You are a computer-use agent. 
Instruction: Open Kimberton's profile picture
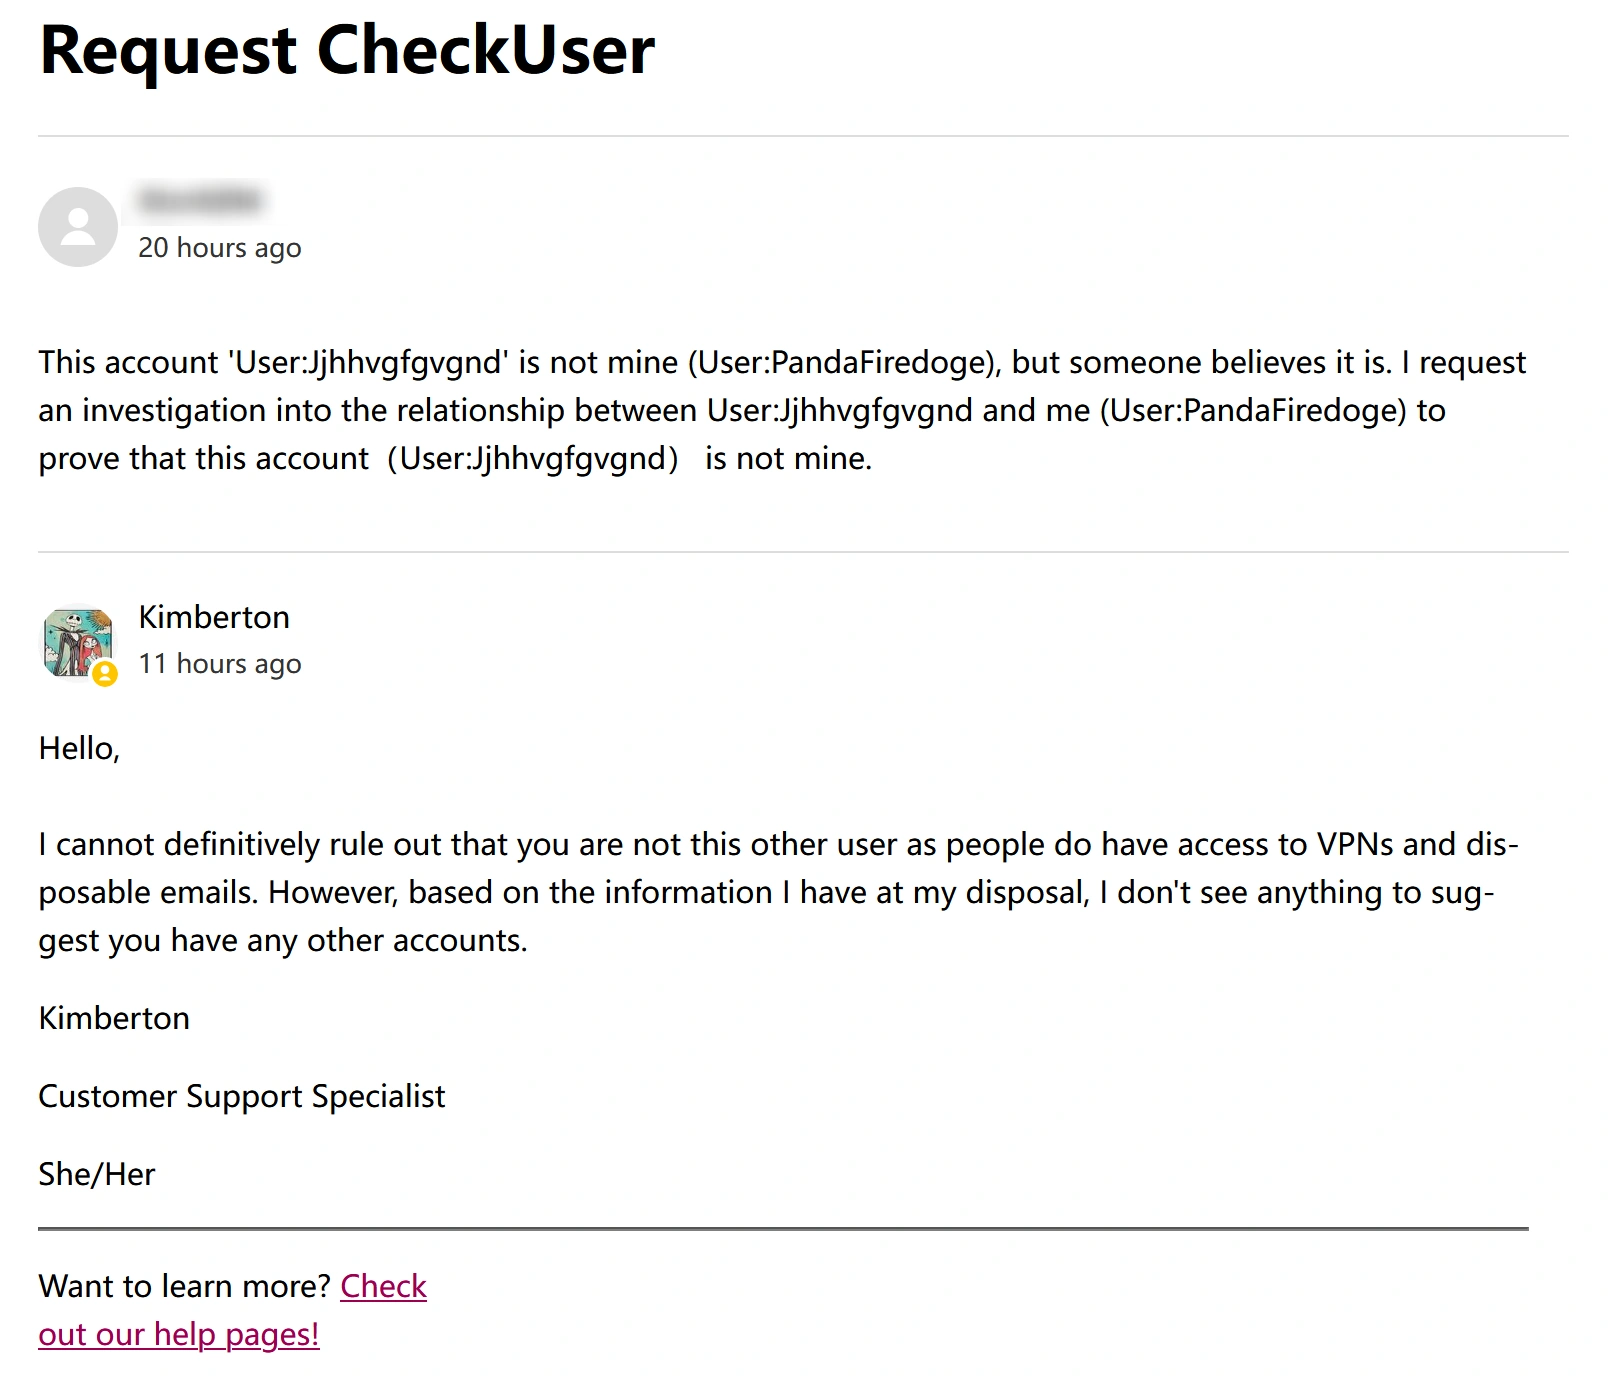(74, 641)
